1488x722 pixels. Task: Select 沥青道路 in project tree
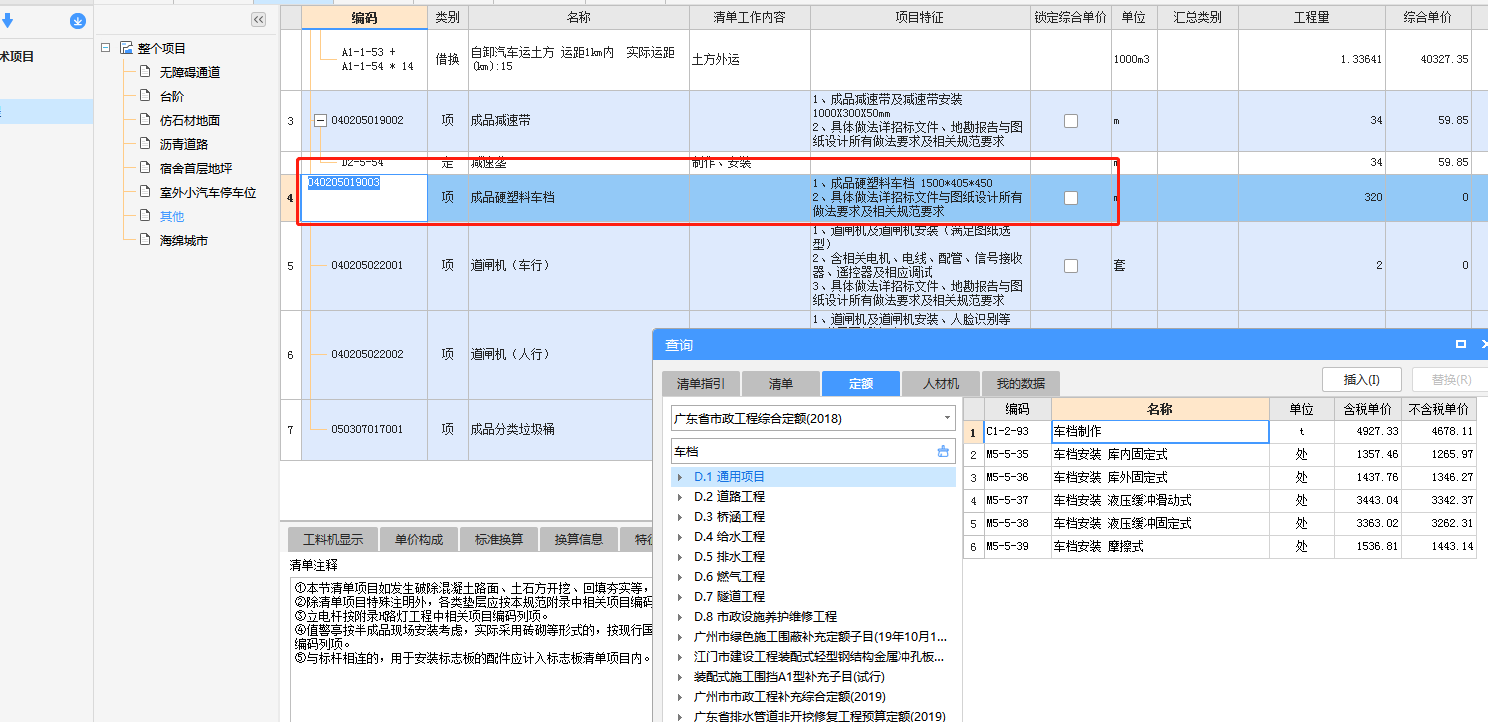tap(184, 144)
